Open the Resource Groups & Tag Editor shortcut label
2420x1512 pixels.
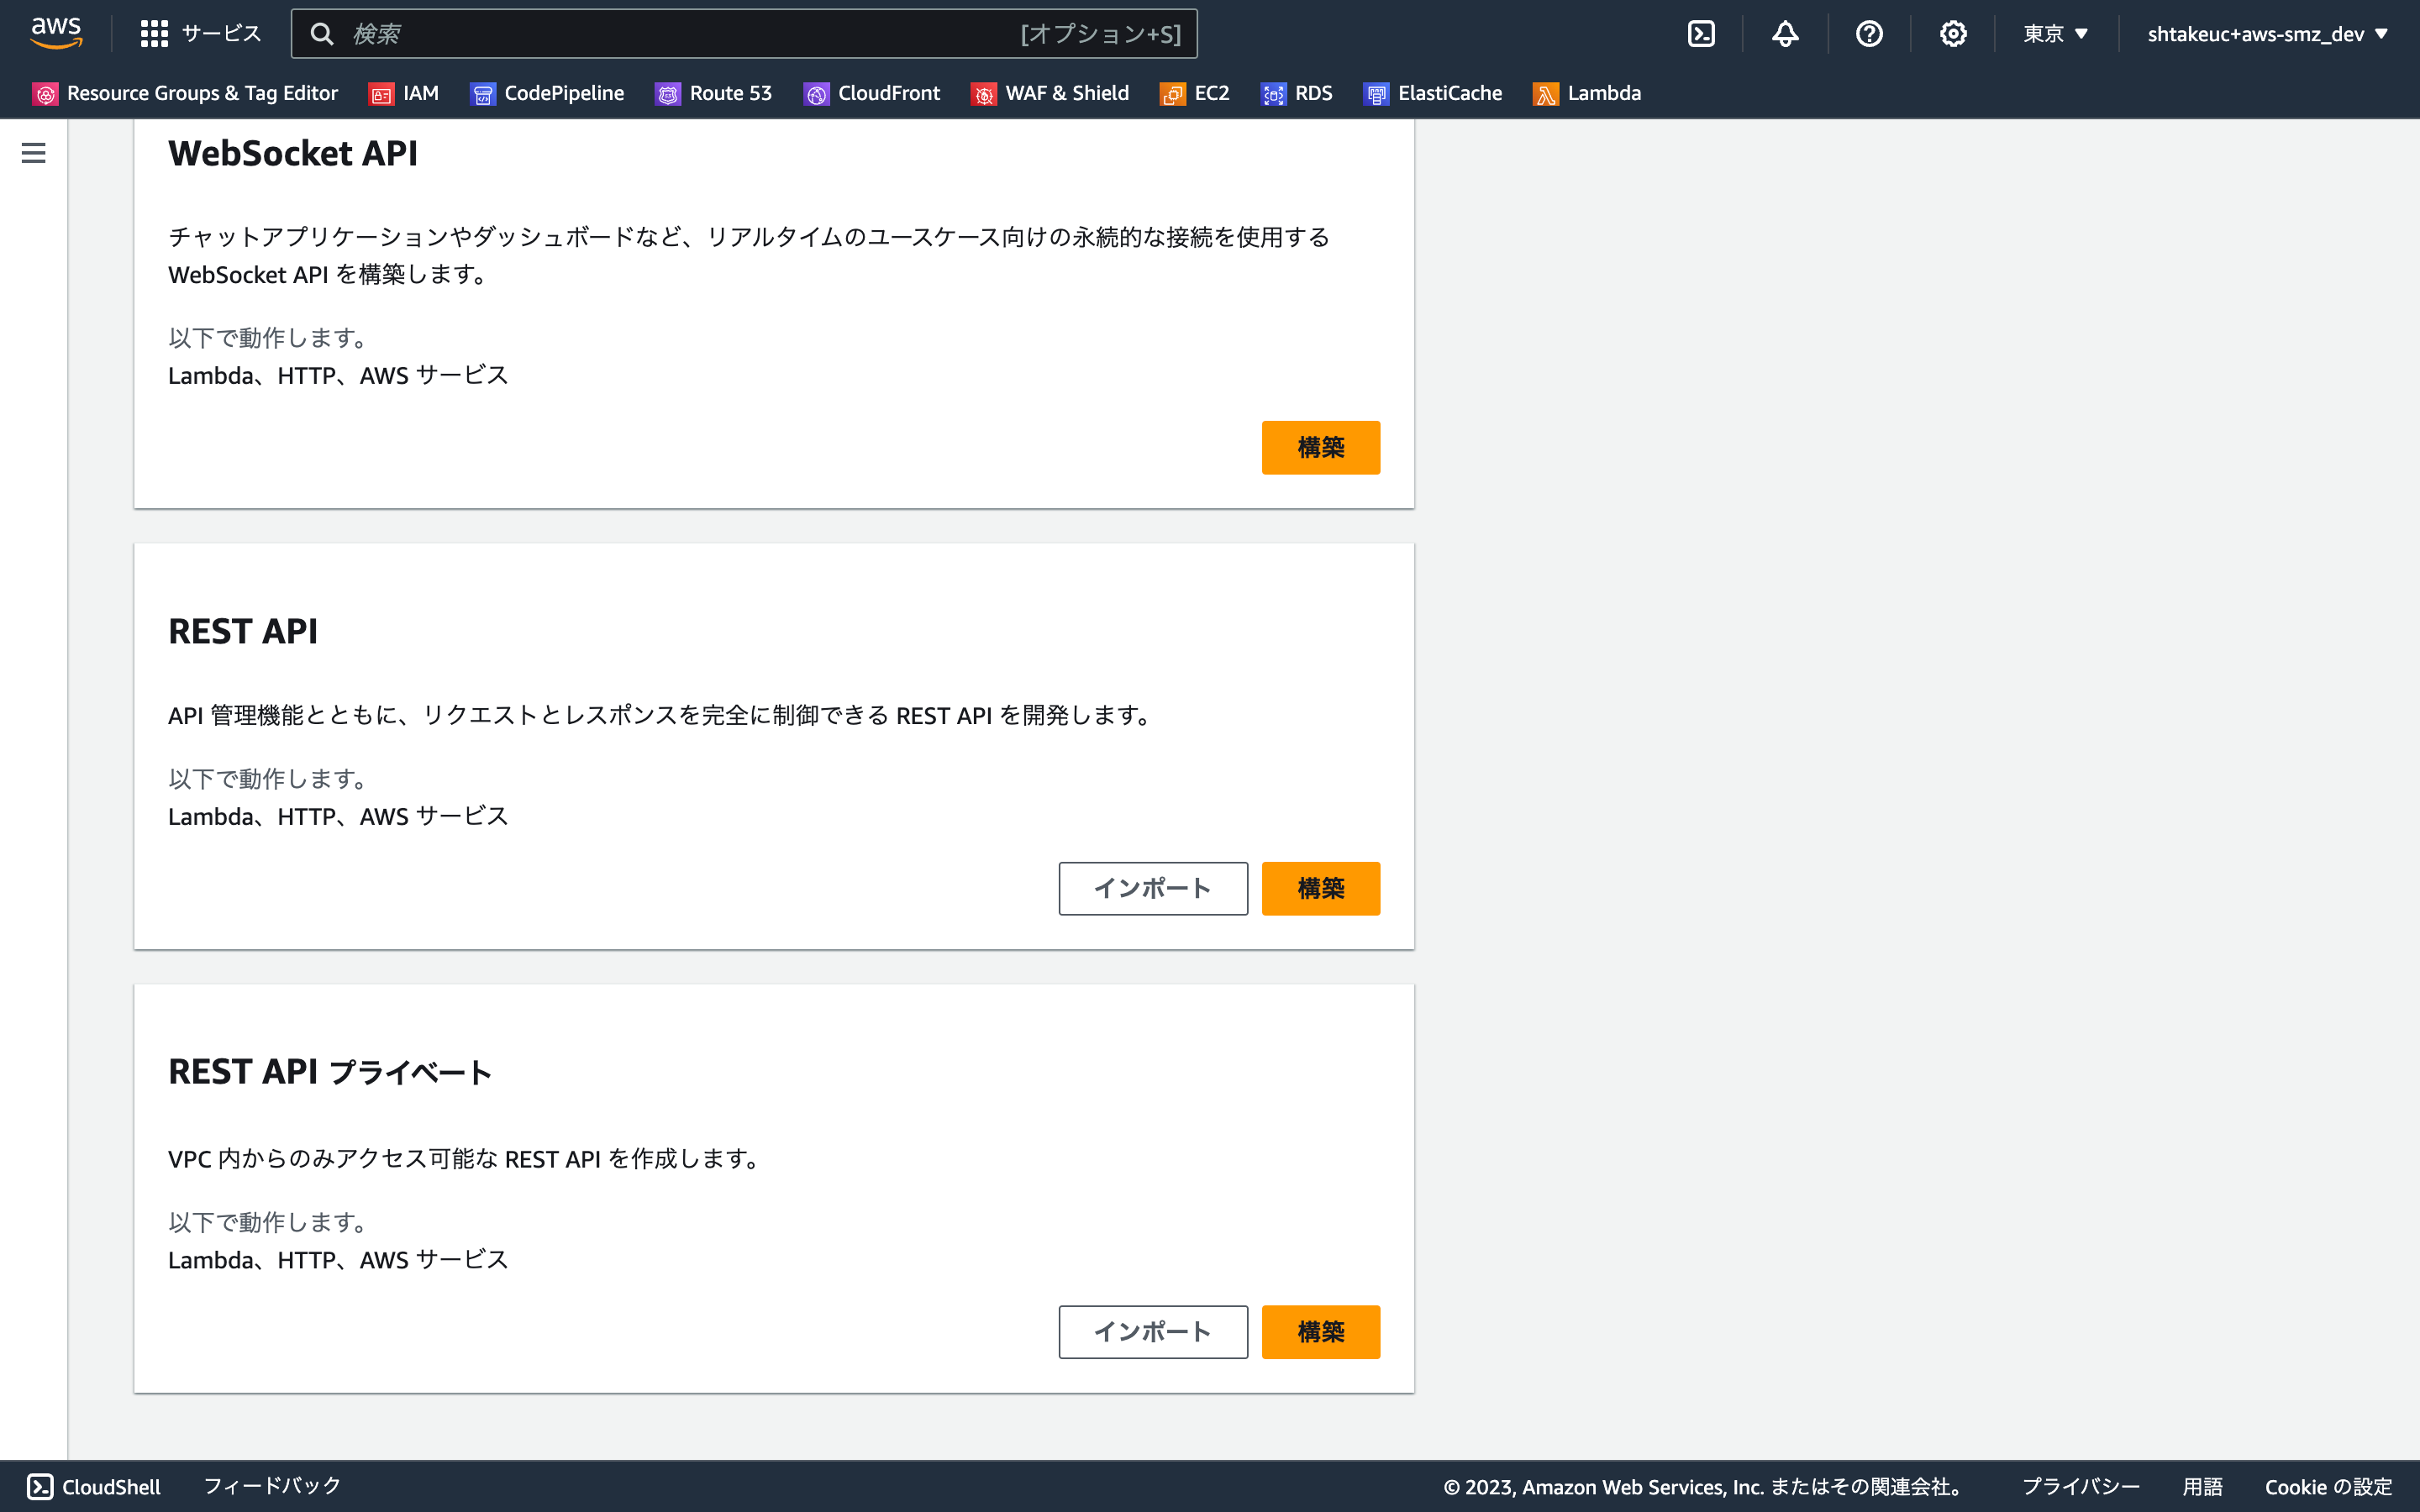[202, 93]
